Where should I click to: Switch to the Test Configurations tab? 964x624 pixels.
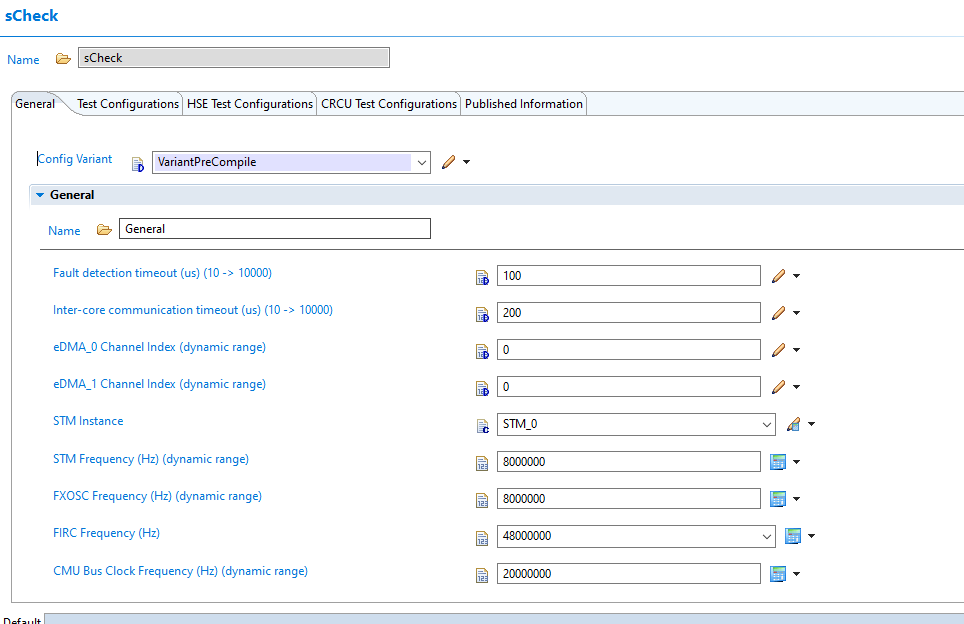(128, 104)
